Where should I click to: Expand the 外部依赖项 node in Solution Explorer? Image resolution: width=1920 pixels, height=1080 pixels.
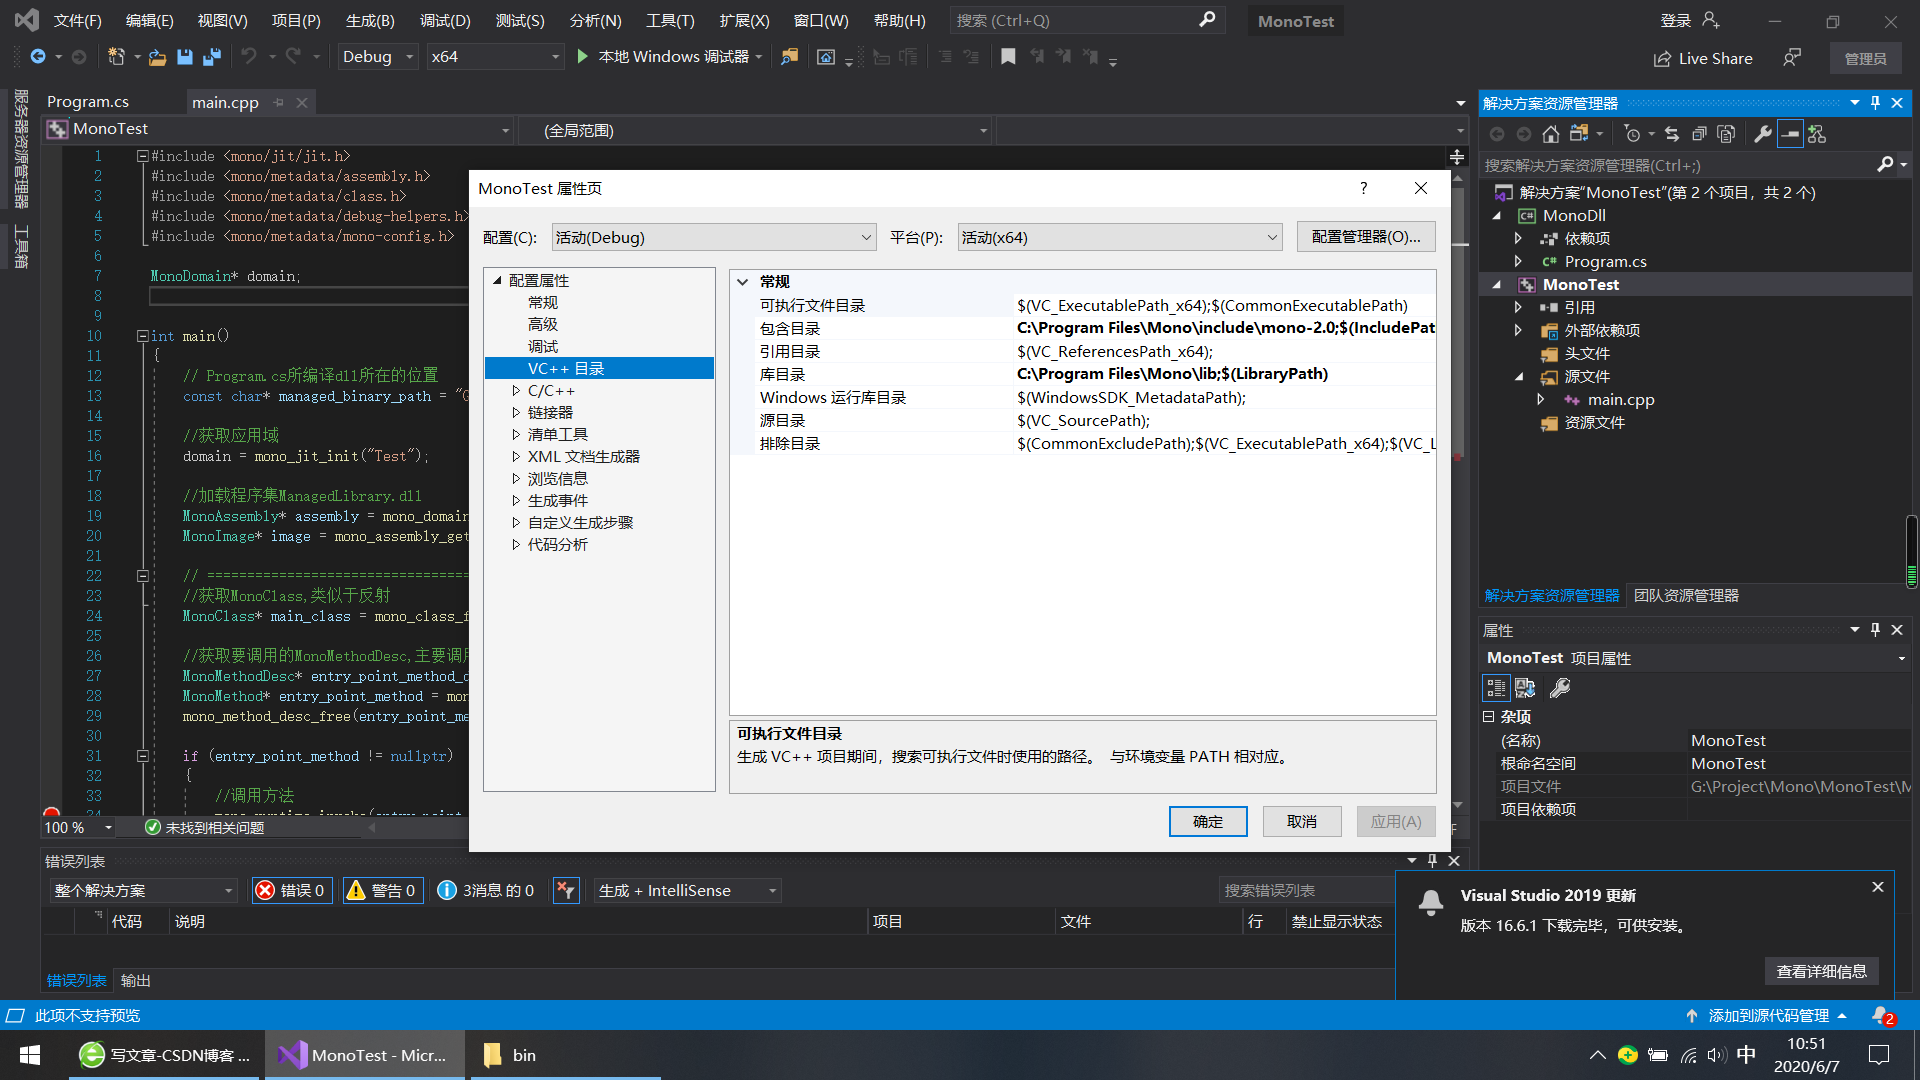coord(1518,331)
